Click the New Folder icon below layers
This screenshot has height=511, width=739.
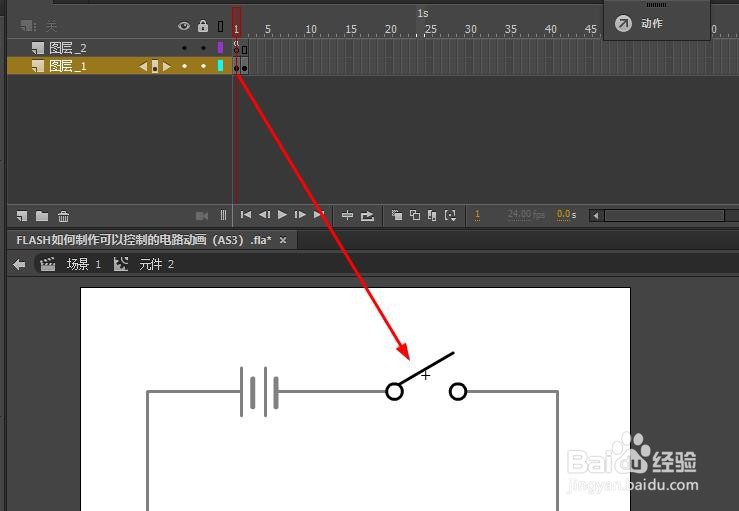tap(42, 216)
